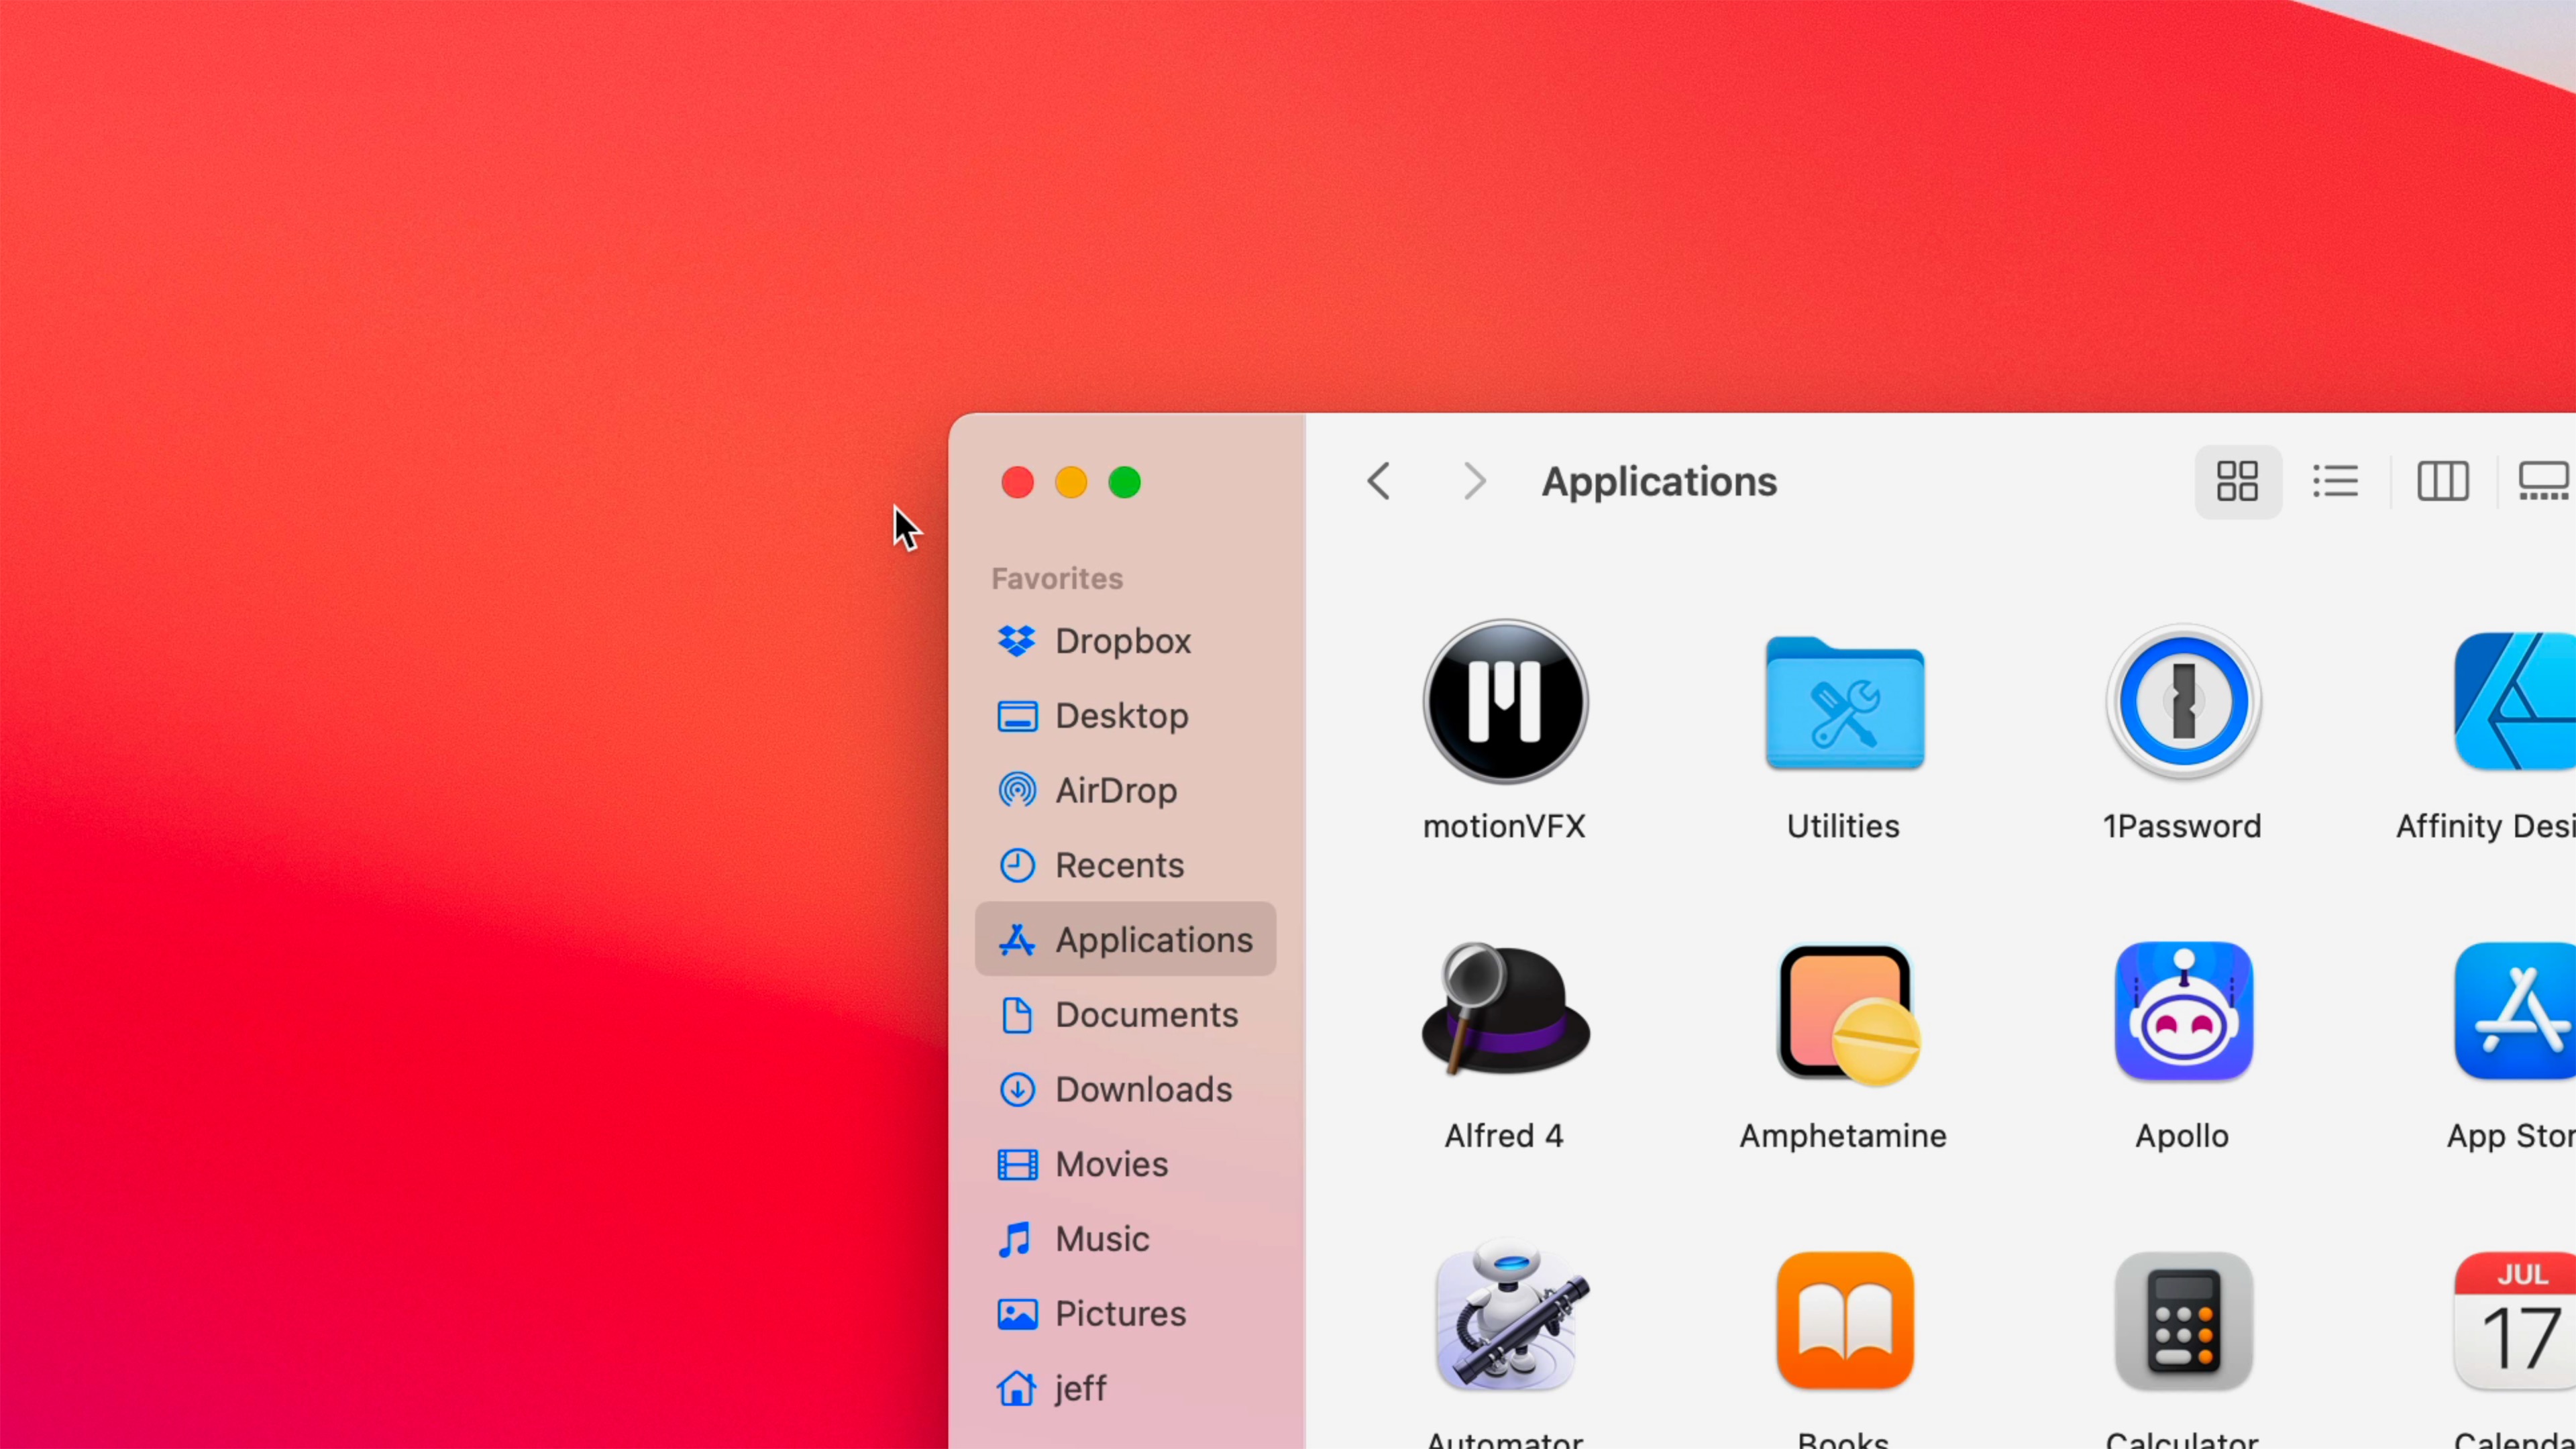Open Recents in the sidebar

[x=1125, y=865]
